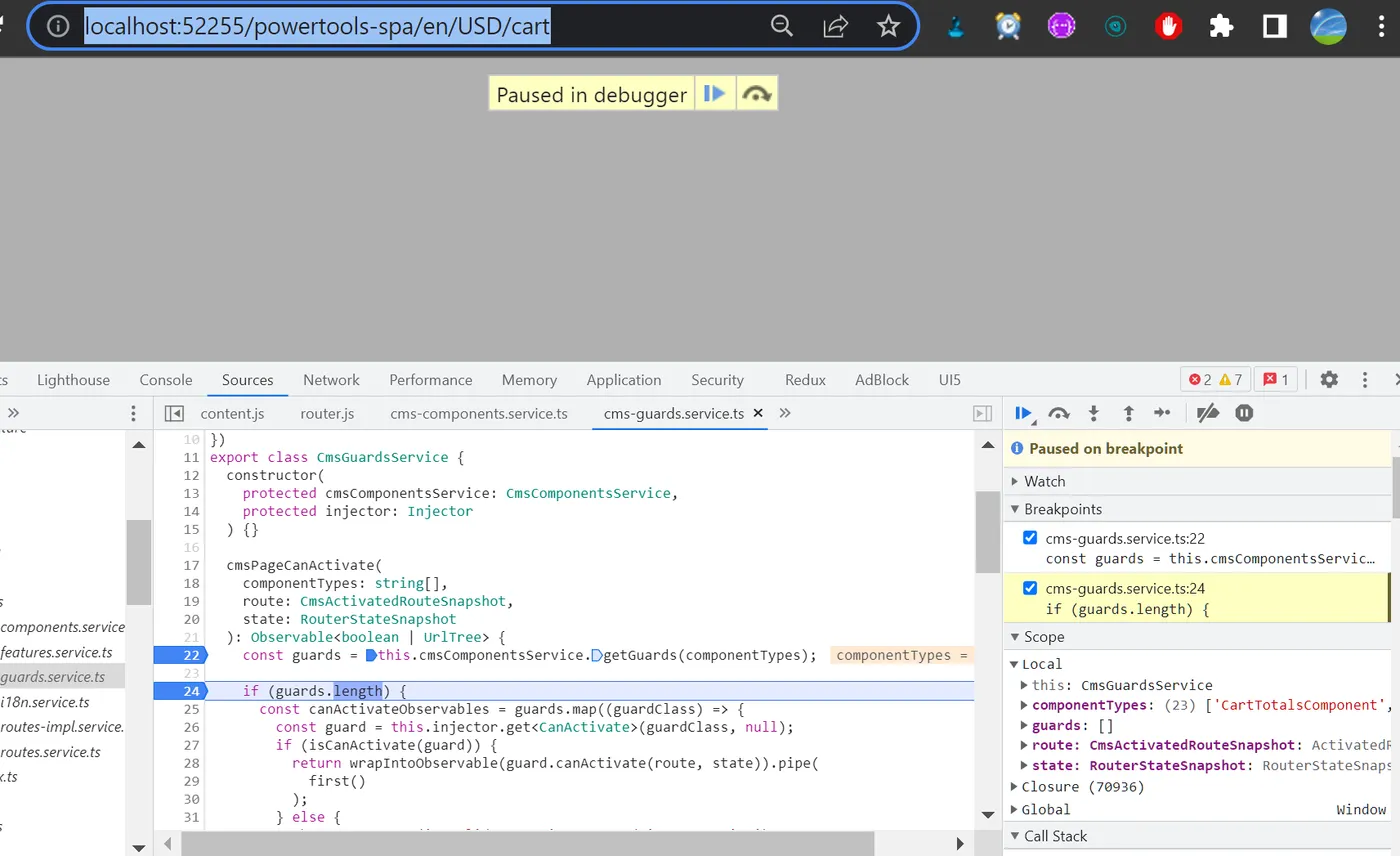Show more editor tabs chevron
The image size is (1400, 856).
[x=785, y=413]
